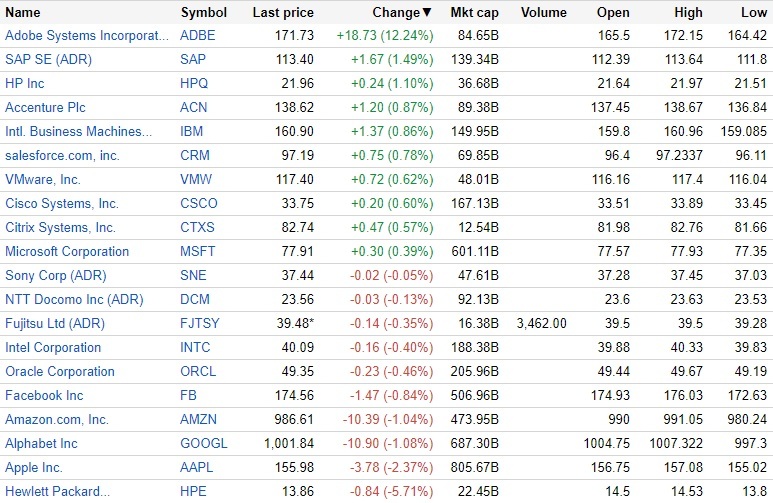Open the Intel Corporation link
The image size is (773, 503).
(53, 347)
